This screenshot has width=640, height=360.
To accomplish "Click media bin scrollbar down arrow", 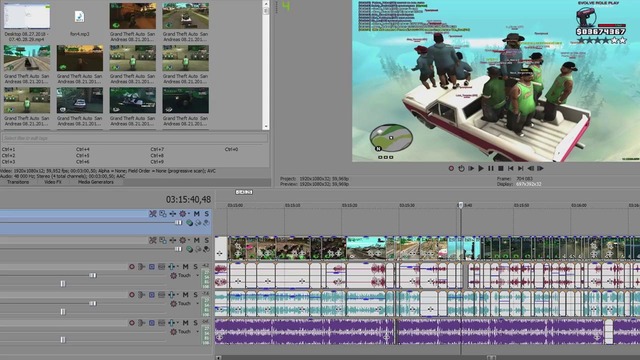I will [266, 127].
